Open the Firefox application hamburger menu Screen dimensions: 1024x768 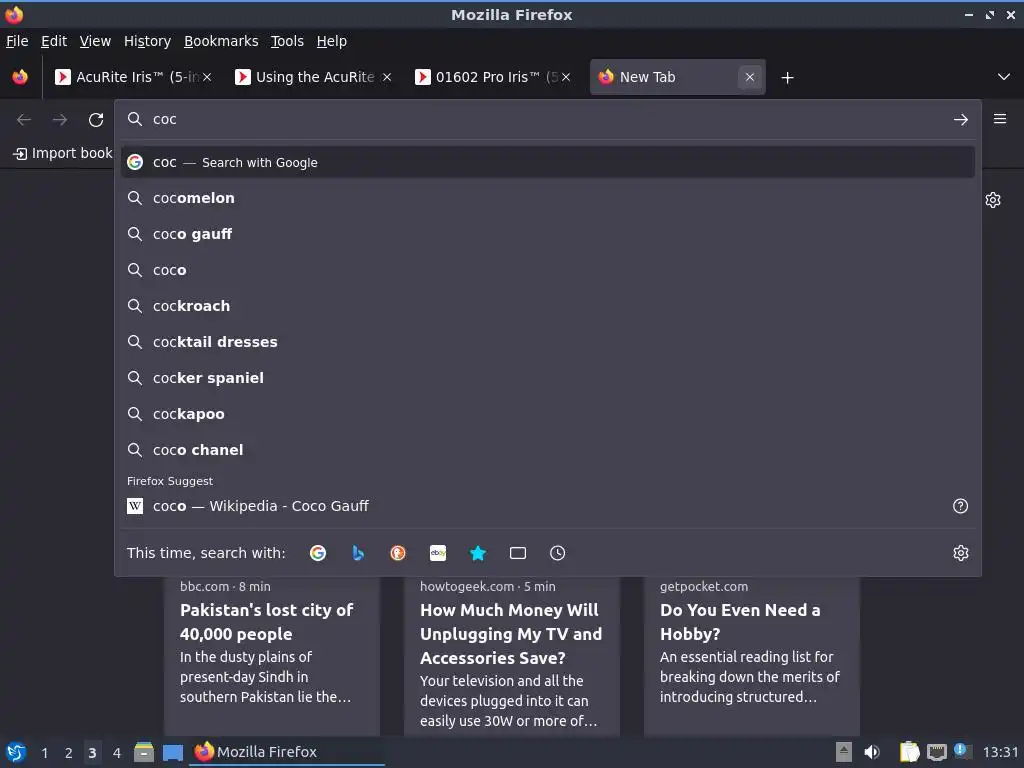point(1000,119)
